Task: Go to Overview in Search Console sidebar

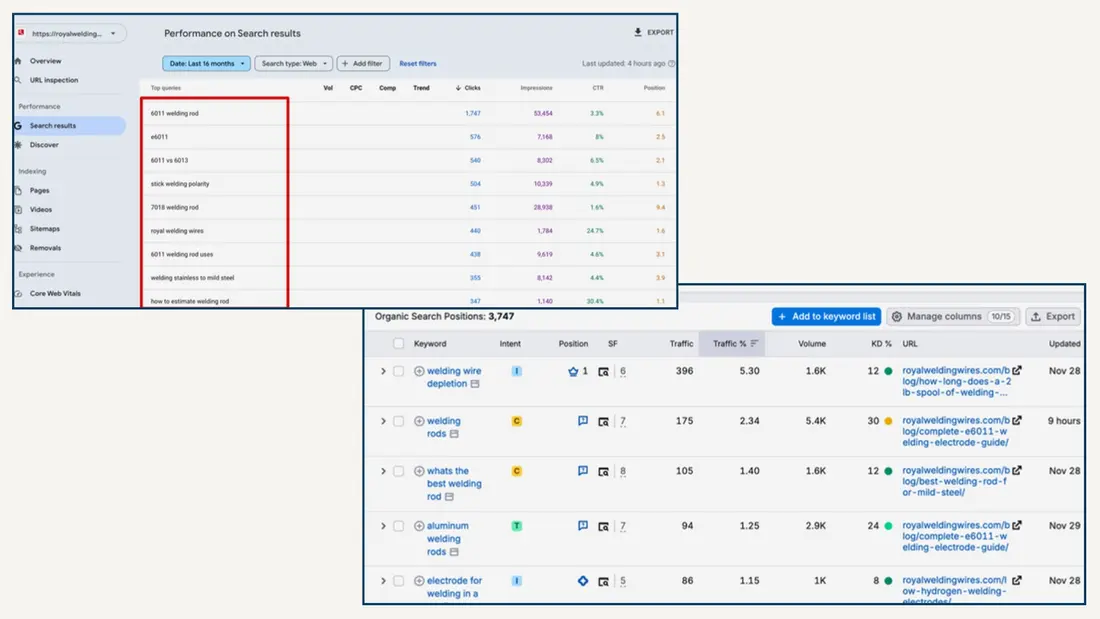Action: [45, 61]
